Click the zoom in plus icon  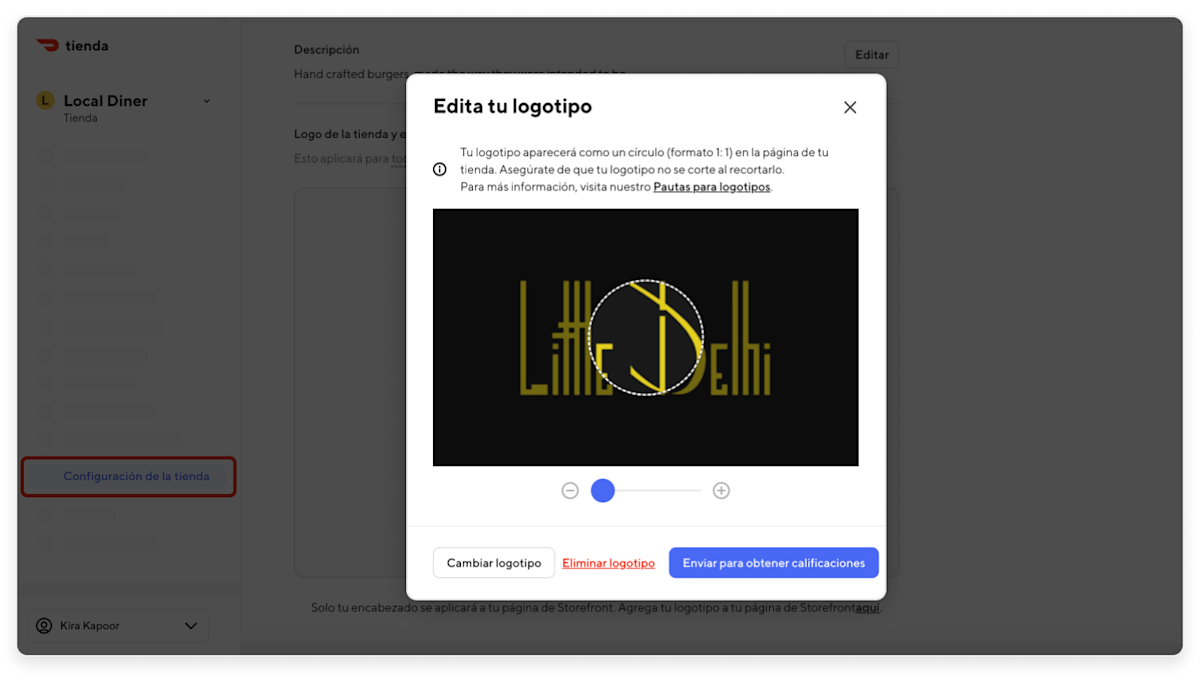721,491
